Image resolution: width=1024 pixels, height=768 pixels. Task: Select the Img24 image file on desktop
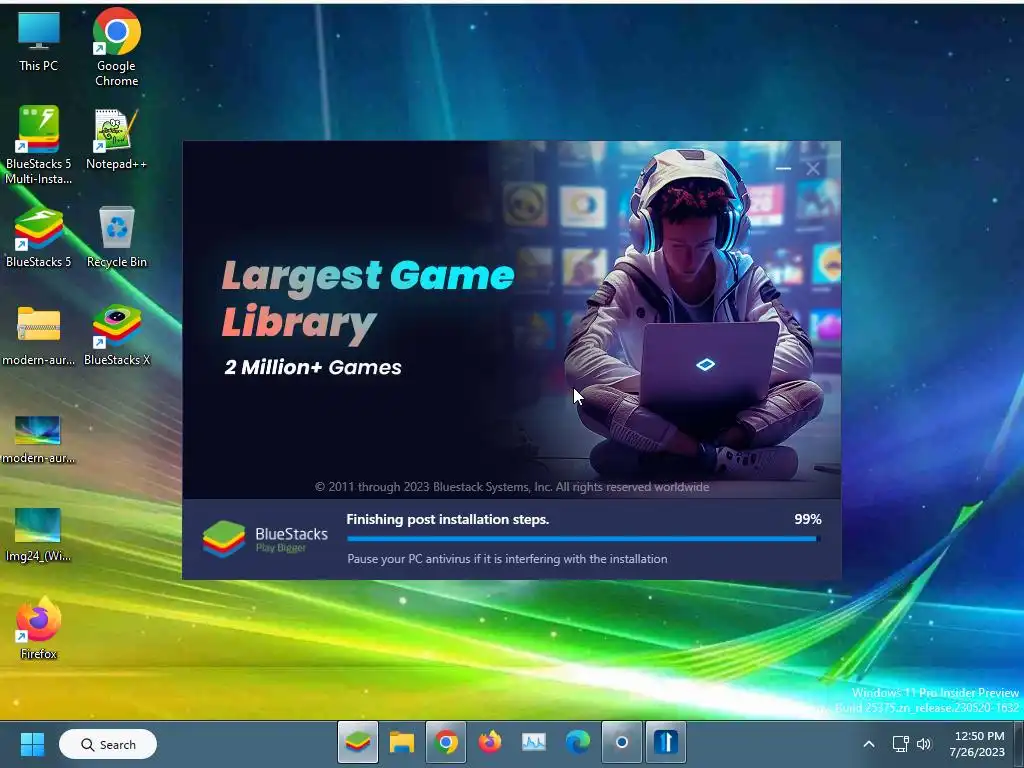(x=38, y=534)
